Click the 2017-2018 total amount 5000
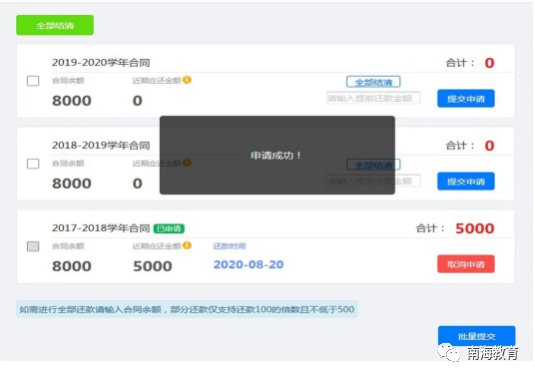Screen dimensions: 535x377 click(475, 228)
